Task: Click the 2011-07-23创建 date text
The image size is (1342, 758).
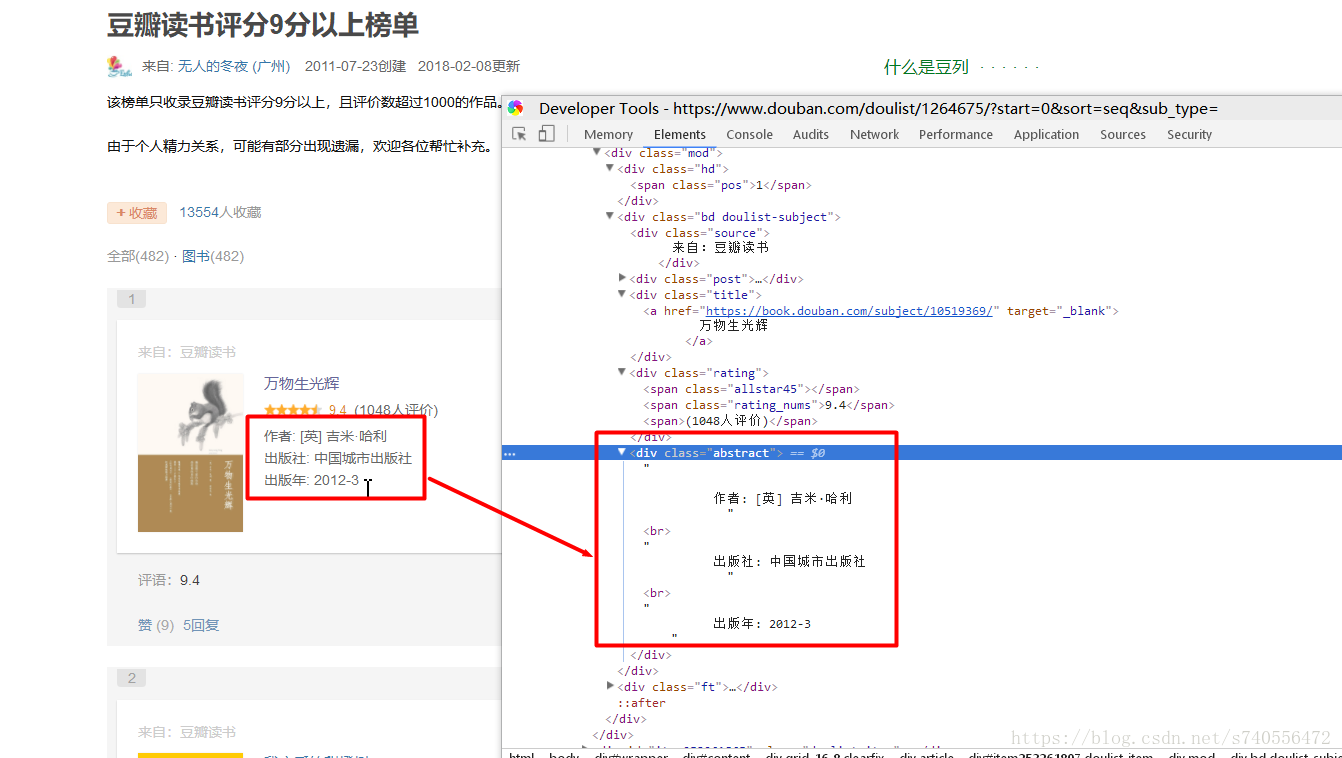Action: click(x=355, y=67)
